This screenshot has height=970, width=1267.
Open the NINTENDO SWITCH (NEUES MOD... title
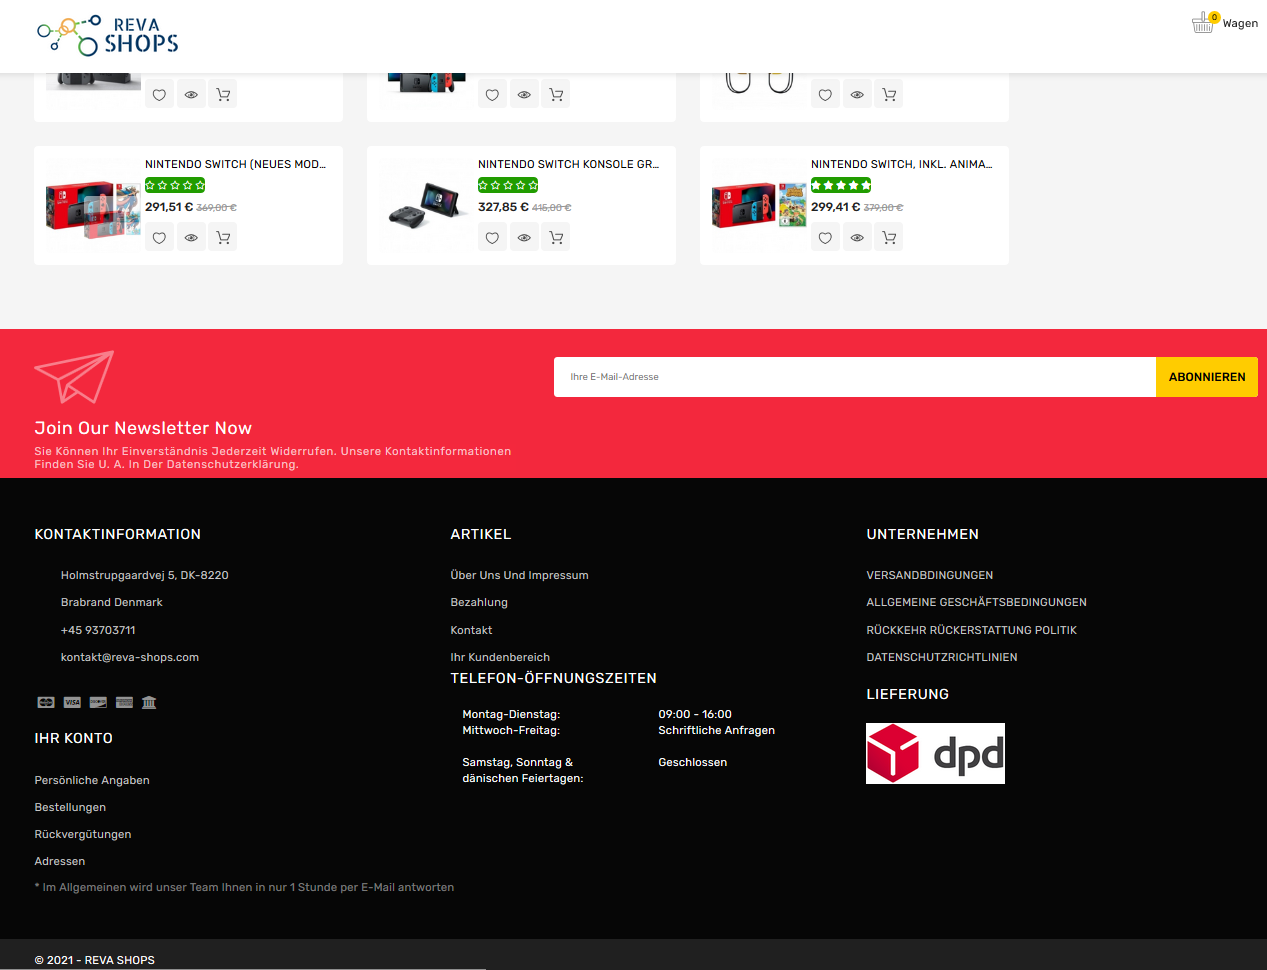coord(235,164)
